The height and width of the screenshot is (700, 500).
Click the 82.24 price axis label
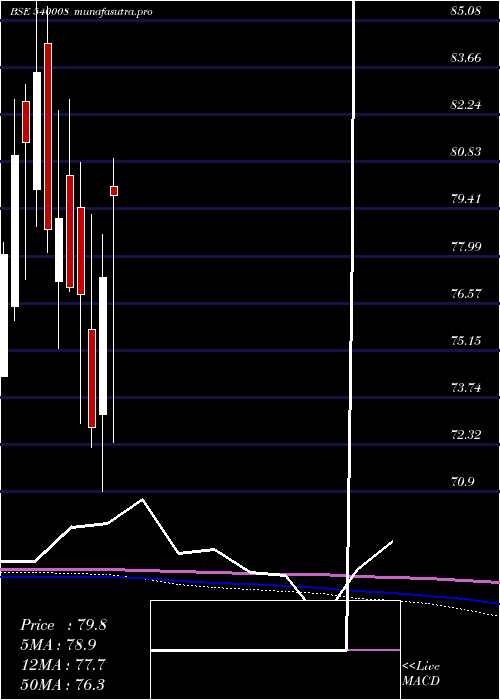coord(466,105)
